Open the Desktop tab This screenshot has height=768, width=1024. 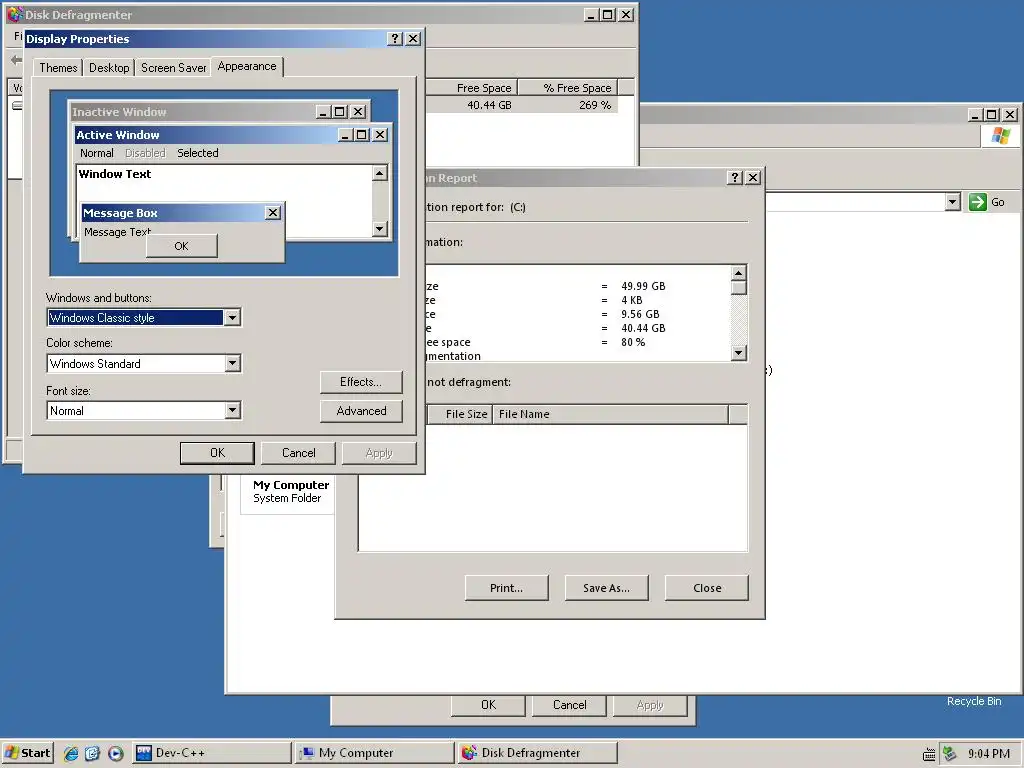109,68
